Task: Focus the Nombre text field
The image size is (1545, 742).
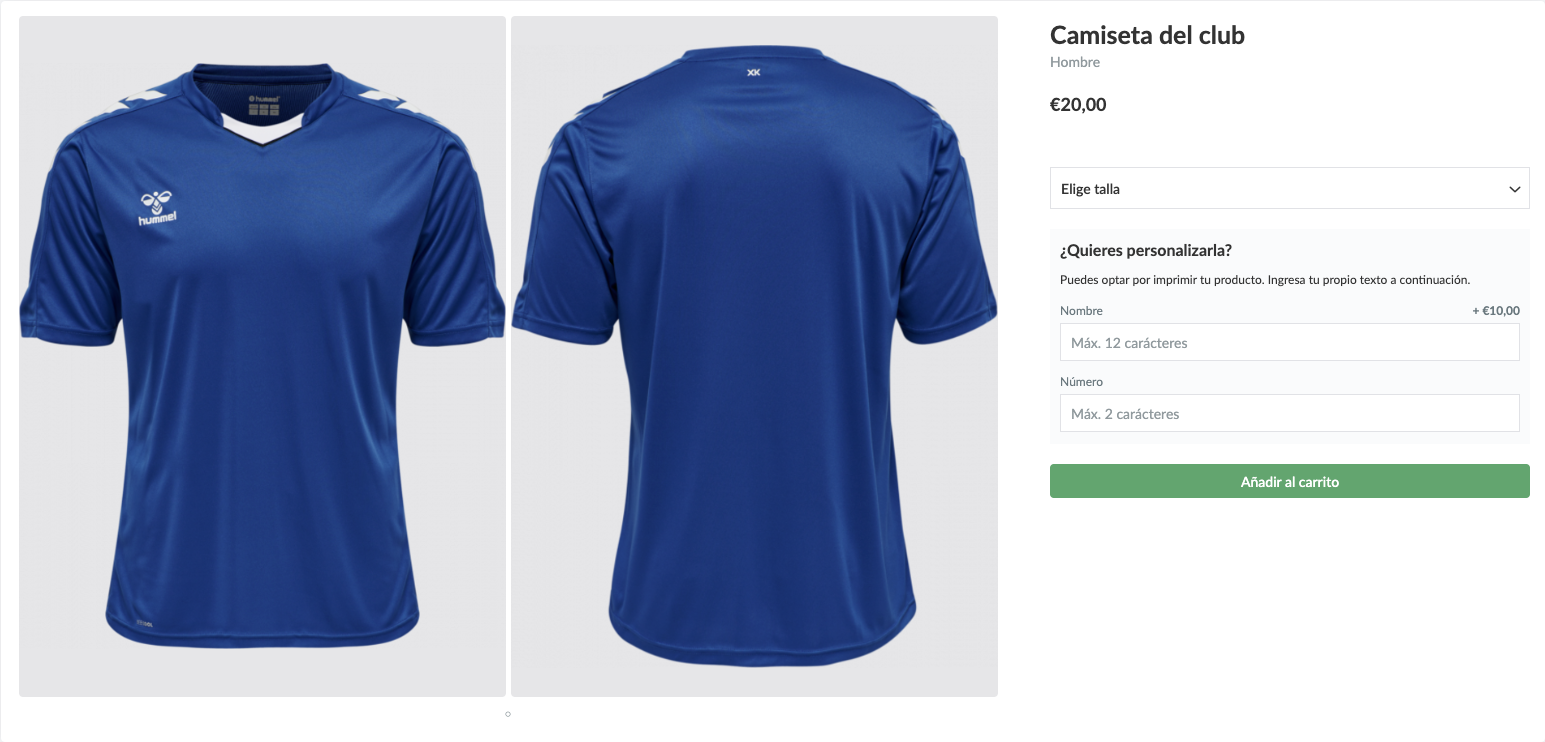Action: [x=1289, y=342]
